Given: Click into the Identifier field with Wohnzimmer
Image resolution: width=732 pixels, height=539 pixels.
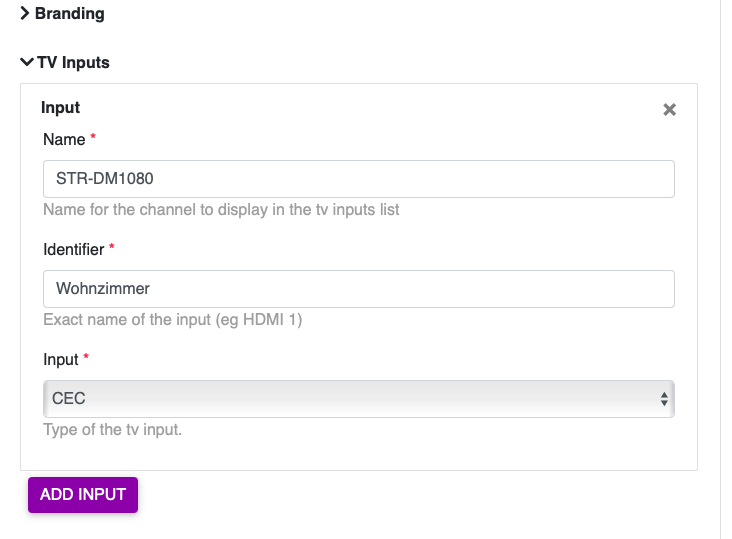Looking at the screenshot, I should (358, 288).
